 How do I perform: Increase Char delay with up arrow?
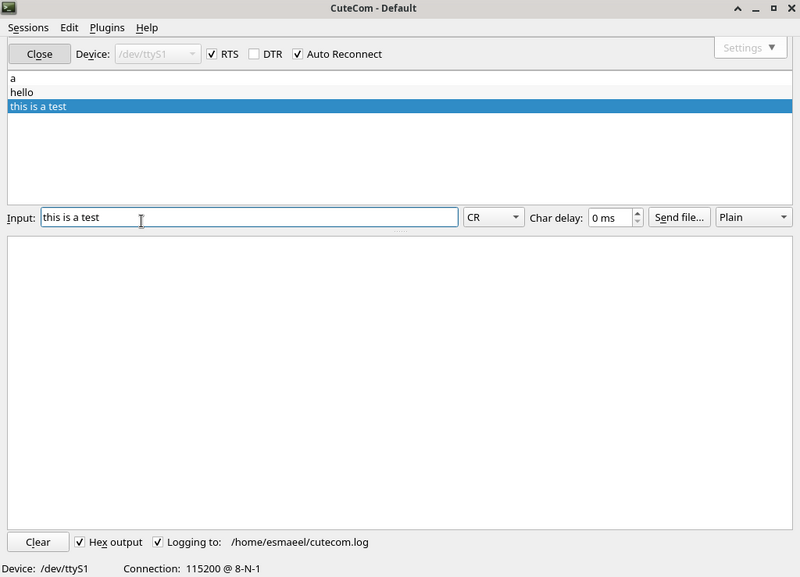pos(638,212)
